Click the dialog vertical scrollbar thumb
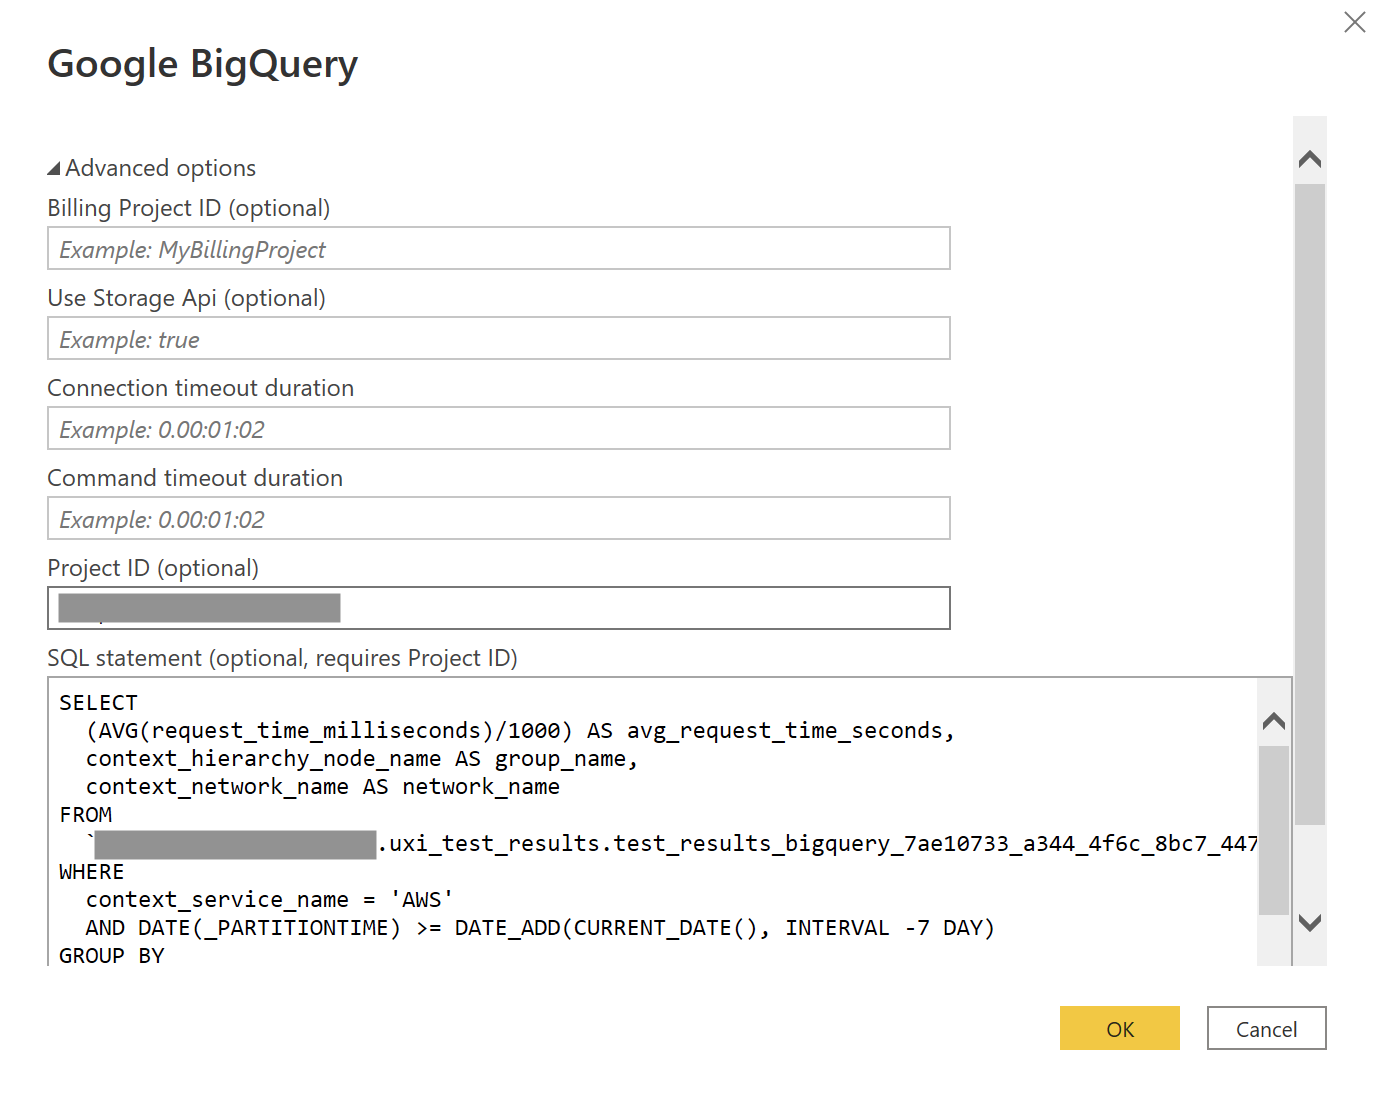 tap(1309, 504)
